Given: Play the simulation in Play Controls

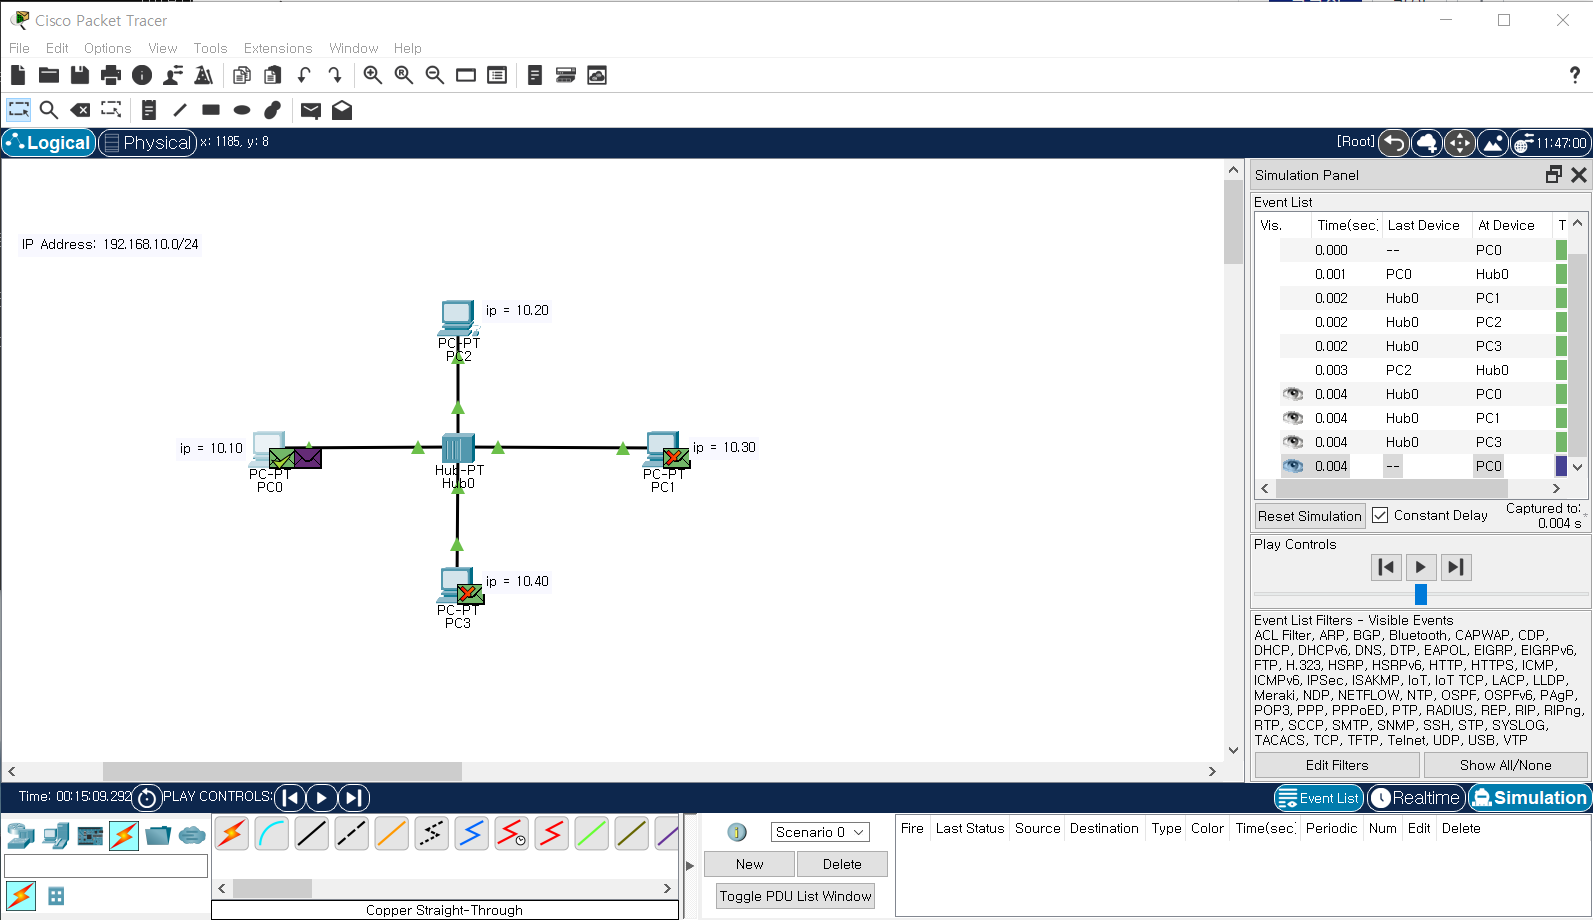Looking at the screenshot, I should click(x=1420, y=567).
